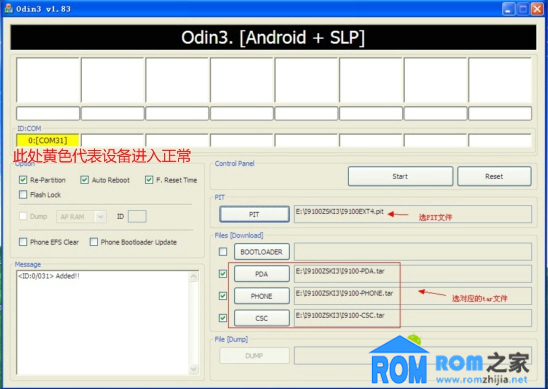This screenshot has width=548, height=389.
Task: Close the Odin3 window
Action: (x=537, y=9)
